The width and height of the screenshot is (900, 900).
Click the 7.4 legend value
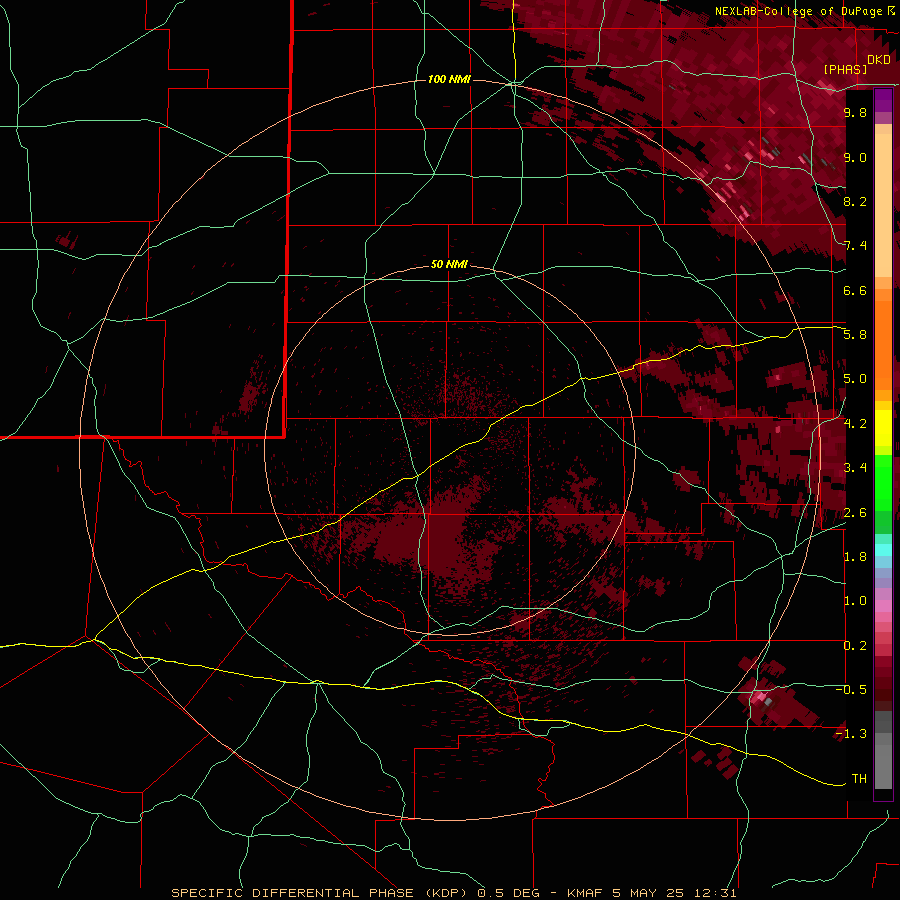pyautogui.click(x=855, y=246)
